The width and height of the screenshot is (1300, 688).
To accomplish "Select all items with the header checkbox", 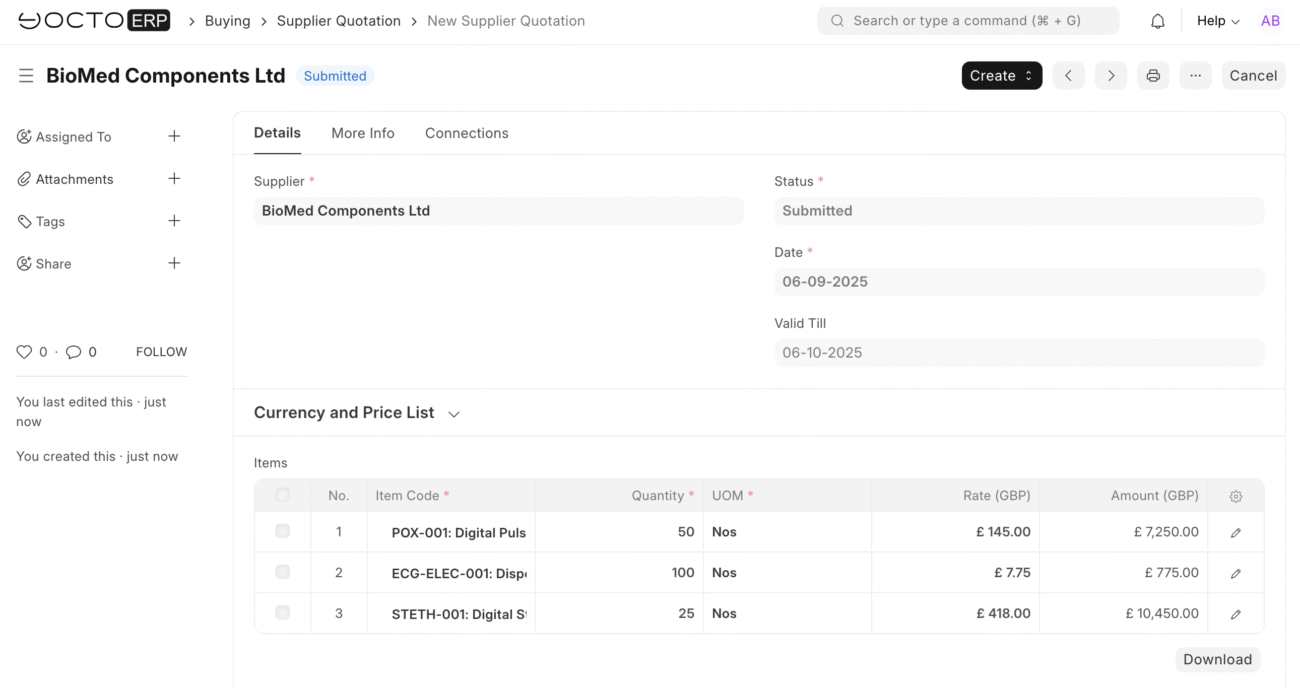I will click(x=282, y=495).
